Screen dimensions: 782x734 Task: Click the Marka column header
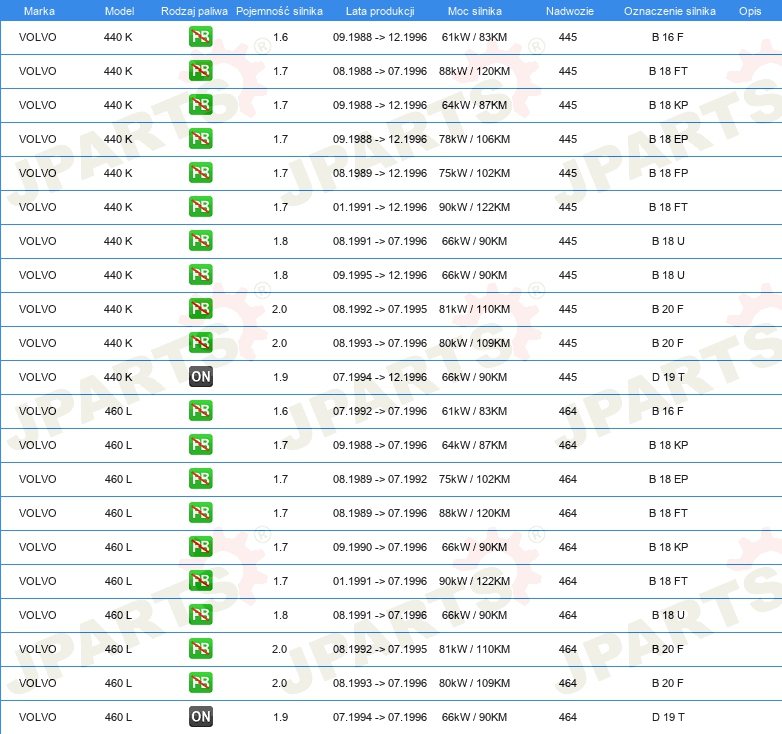coord(39,11)
